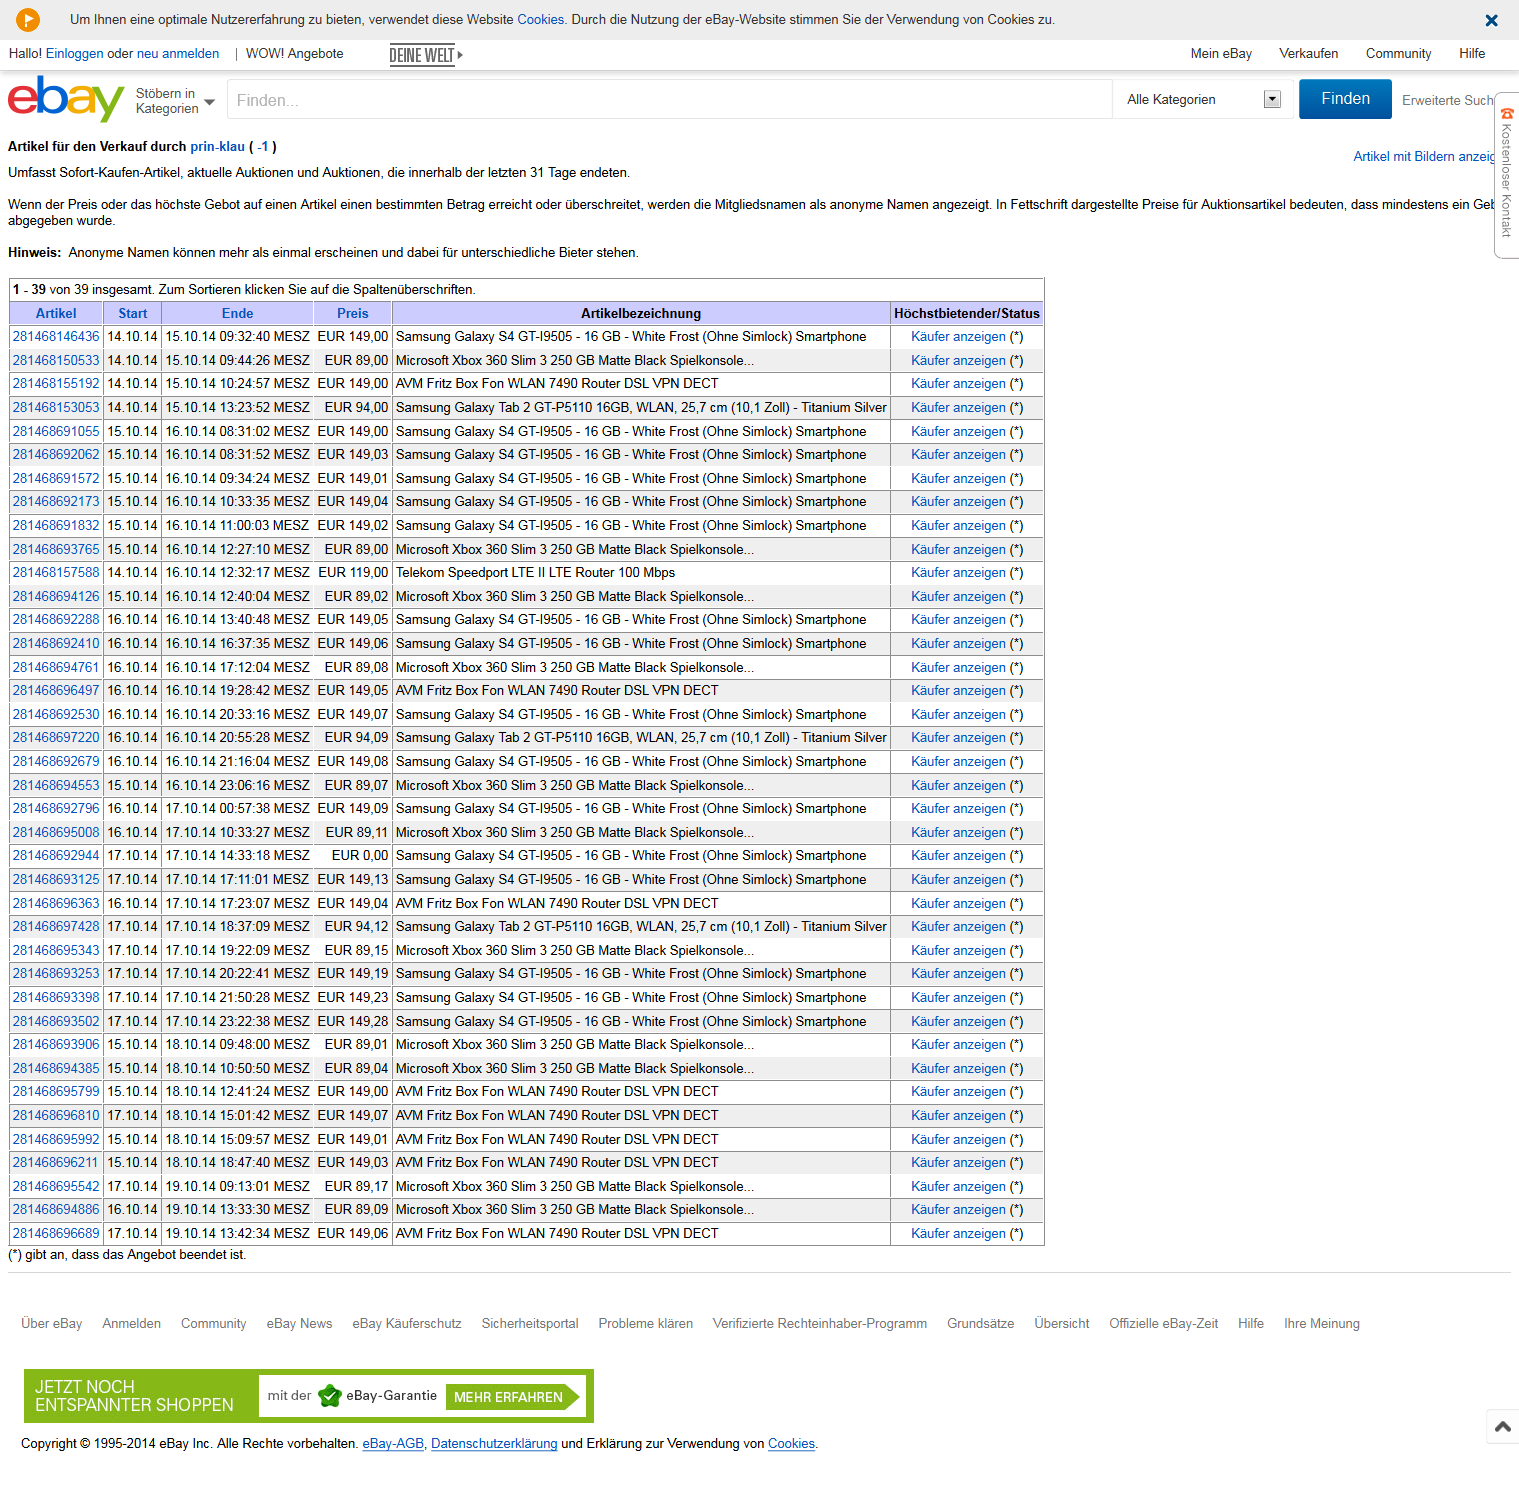The height and width of the screenshot is (1504, 1519).
Task: Click Artikel mit Bildern anzeigen link
Action: point(1424,157)
